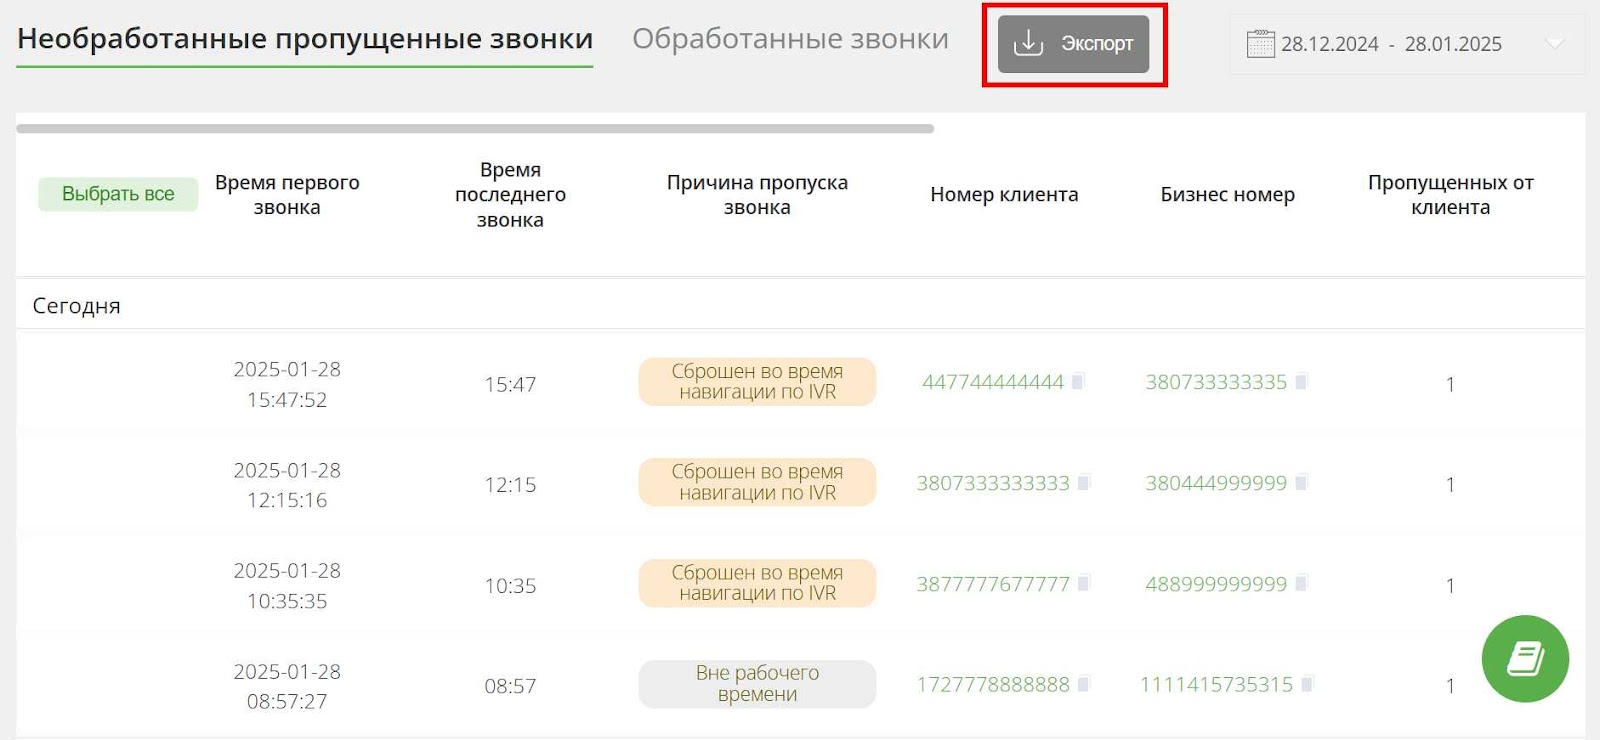Click missed count 1 in 12:15 row

(x=1450, y=485)
